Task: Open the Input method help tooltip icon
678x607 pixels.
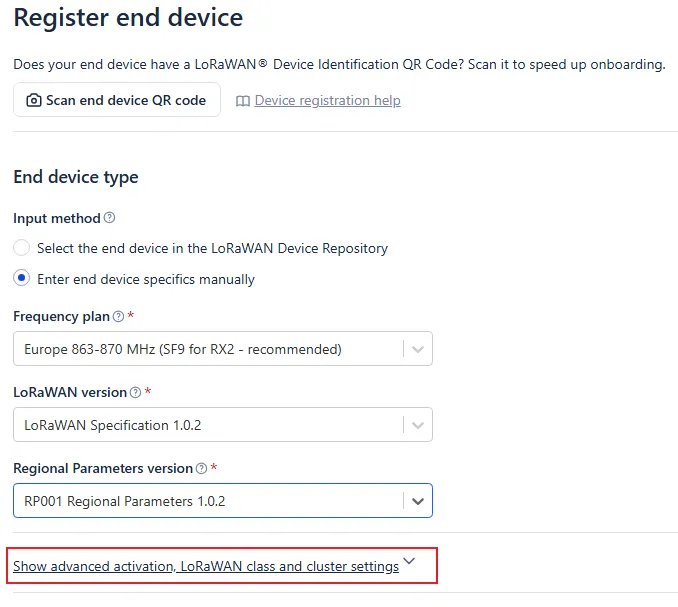Action: 110,217
